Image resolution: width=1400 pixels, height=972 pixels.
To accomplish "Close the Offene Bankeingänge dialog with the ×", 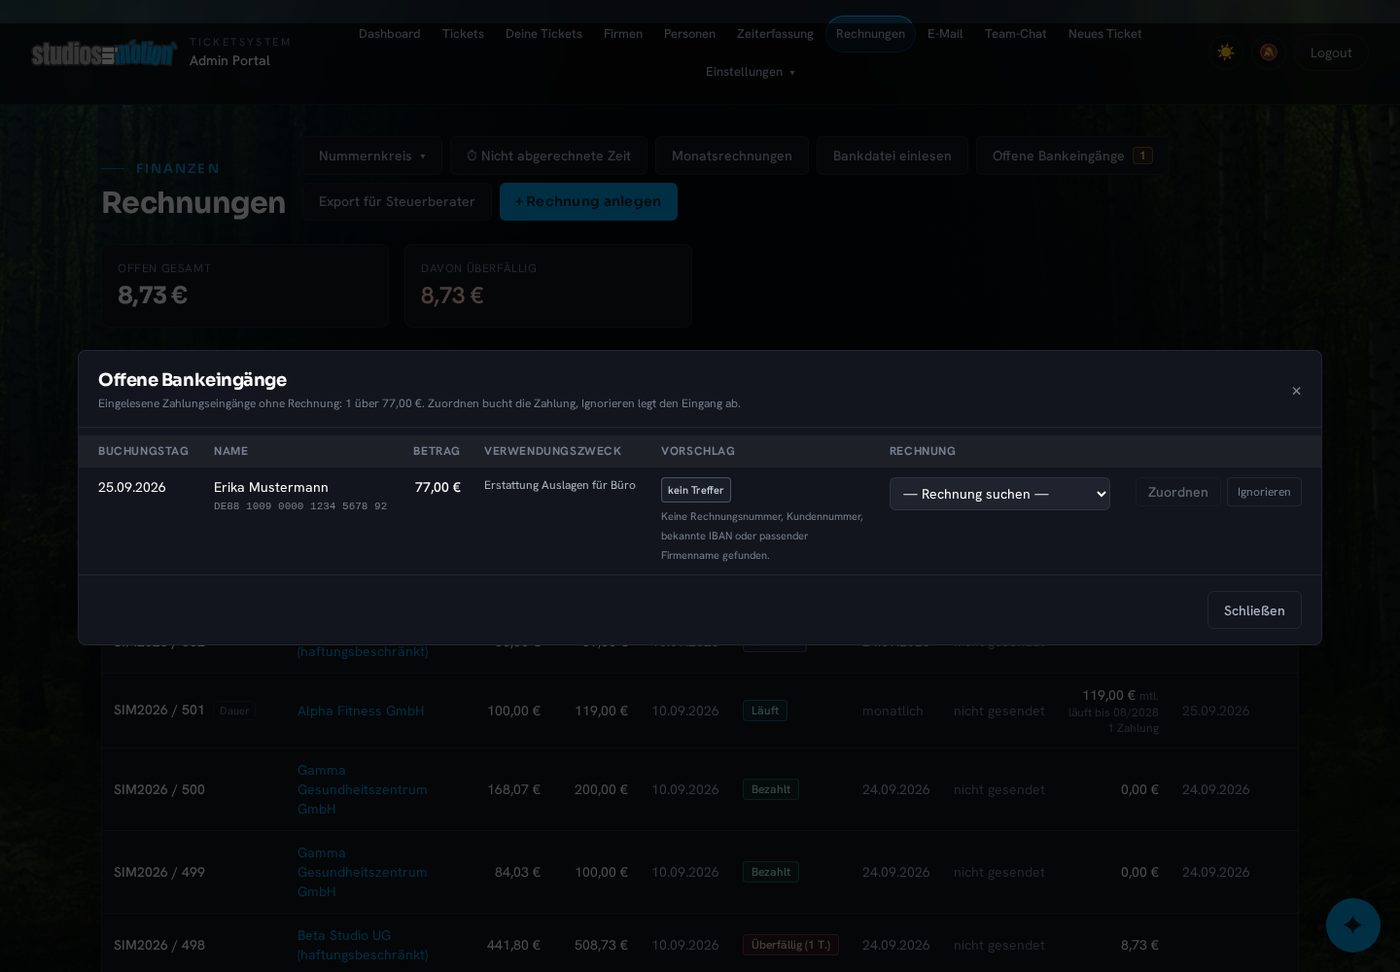I will click(1296, 391).
